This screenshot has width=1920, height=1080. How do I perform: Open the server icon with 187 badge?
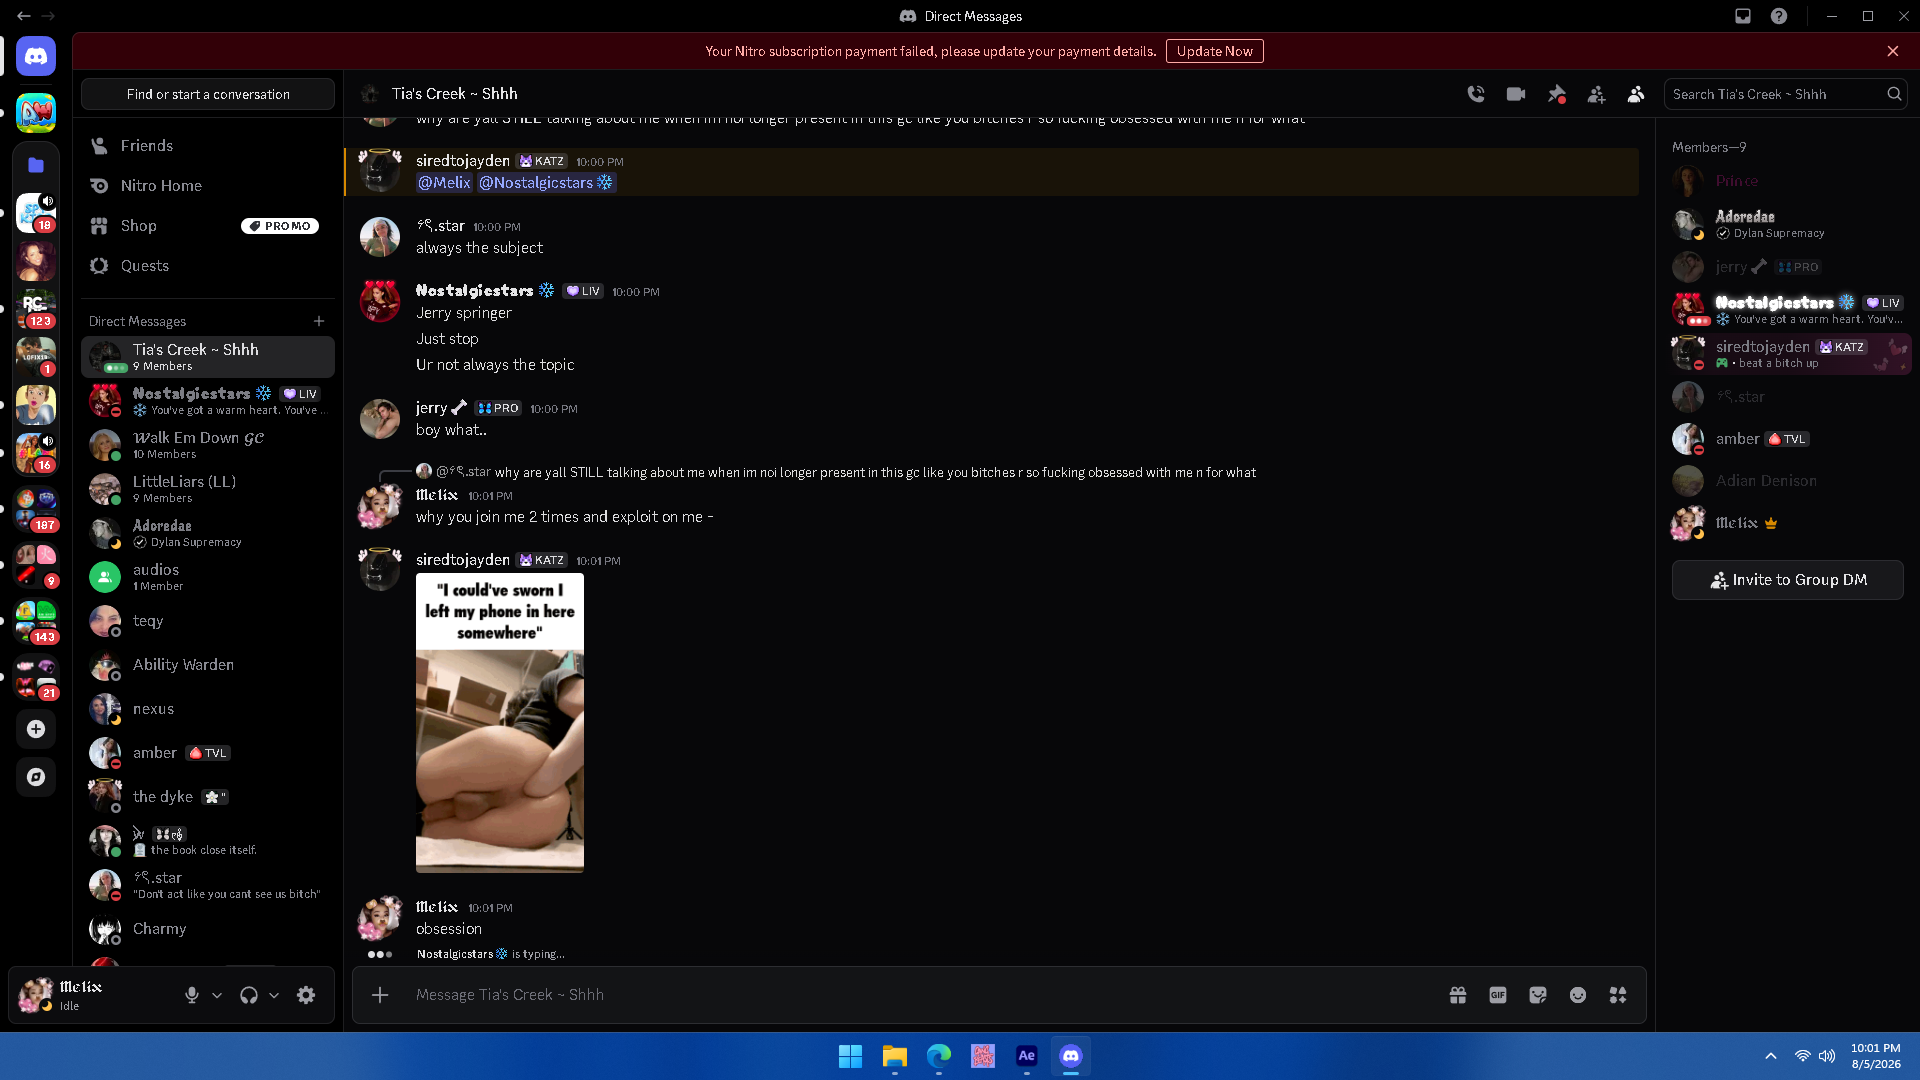tap(36, 509)
